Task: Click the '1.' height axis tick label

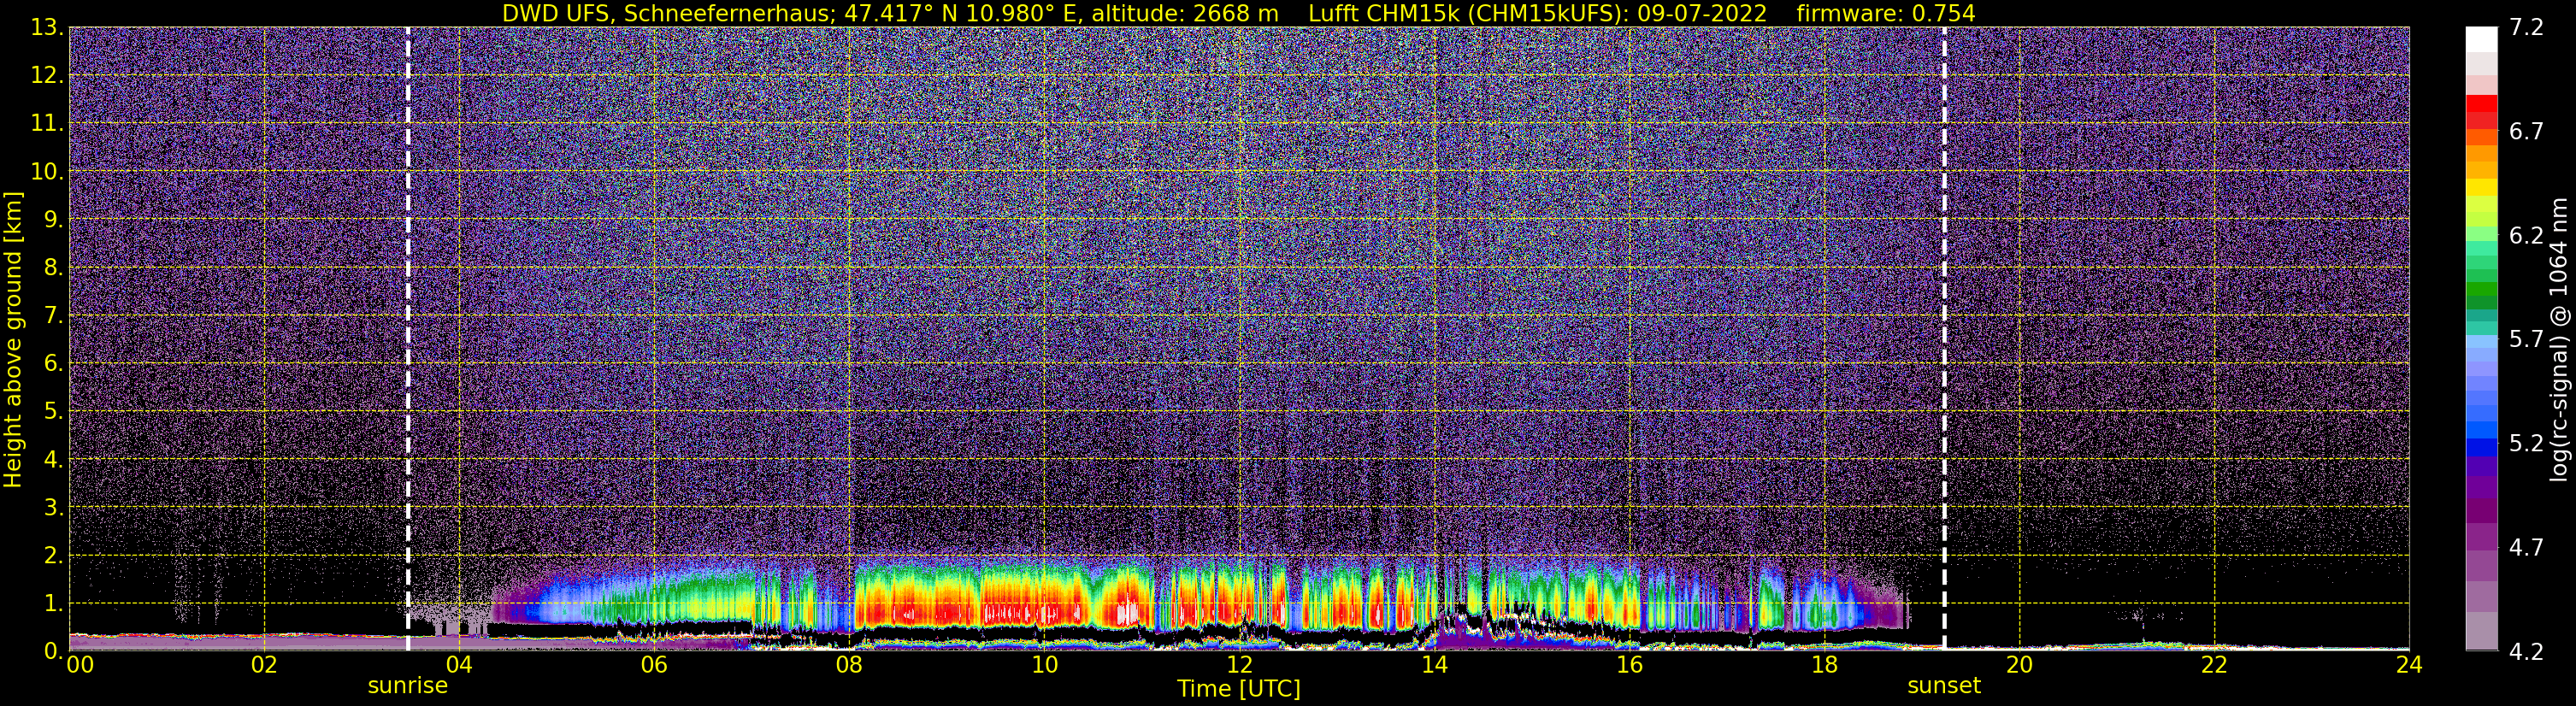Action: coord(54,603)
